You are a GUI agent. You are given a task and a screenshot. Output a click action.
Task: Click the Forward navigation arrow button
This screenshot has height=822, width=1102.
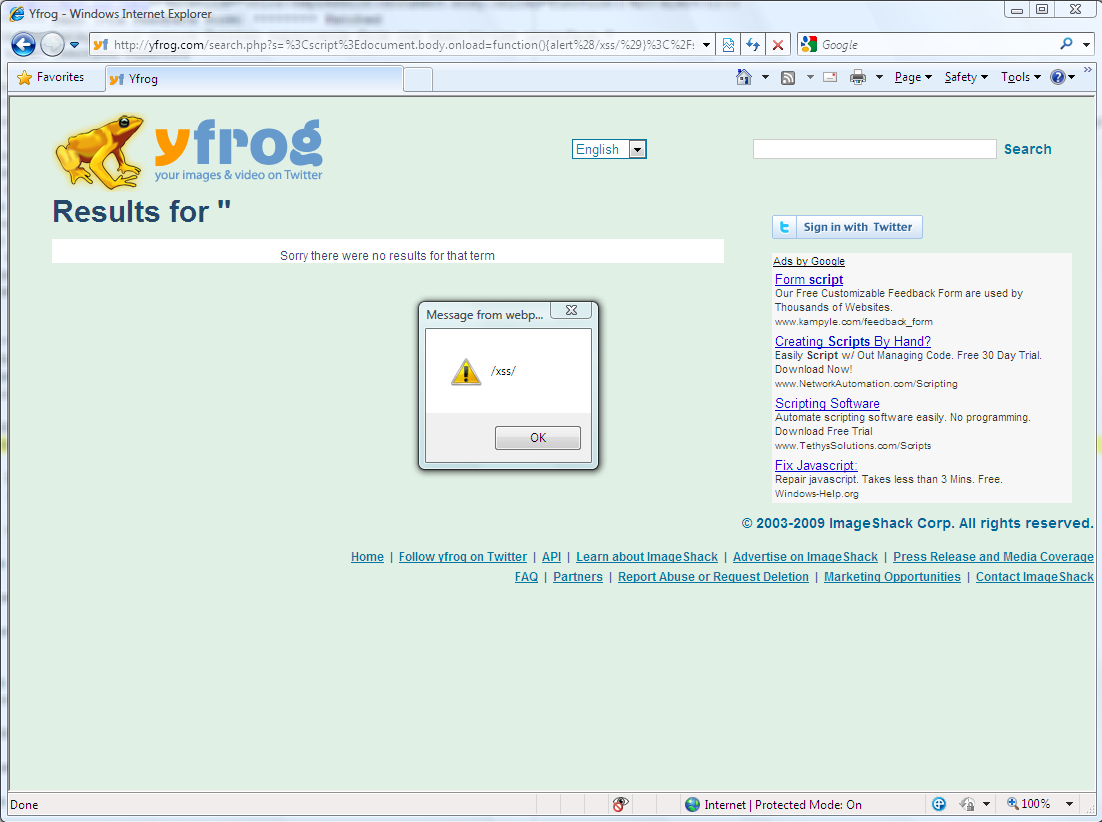[52, 44]
